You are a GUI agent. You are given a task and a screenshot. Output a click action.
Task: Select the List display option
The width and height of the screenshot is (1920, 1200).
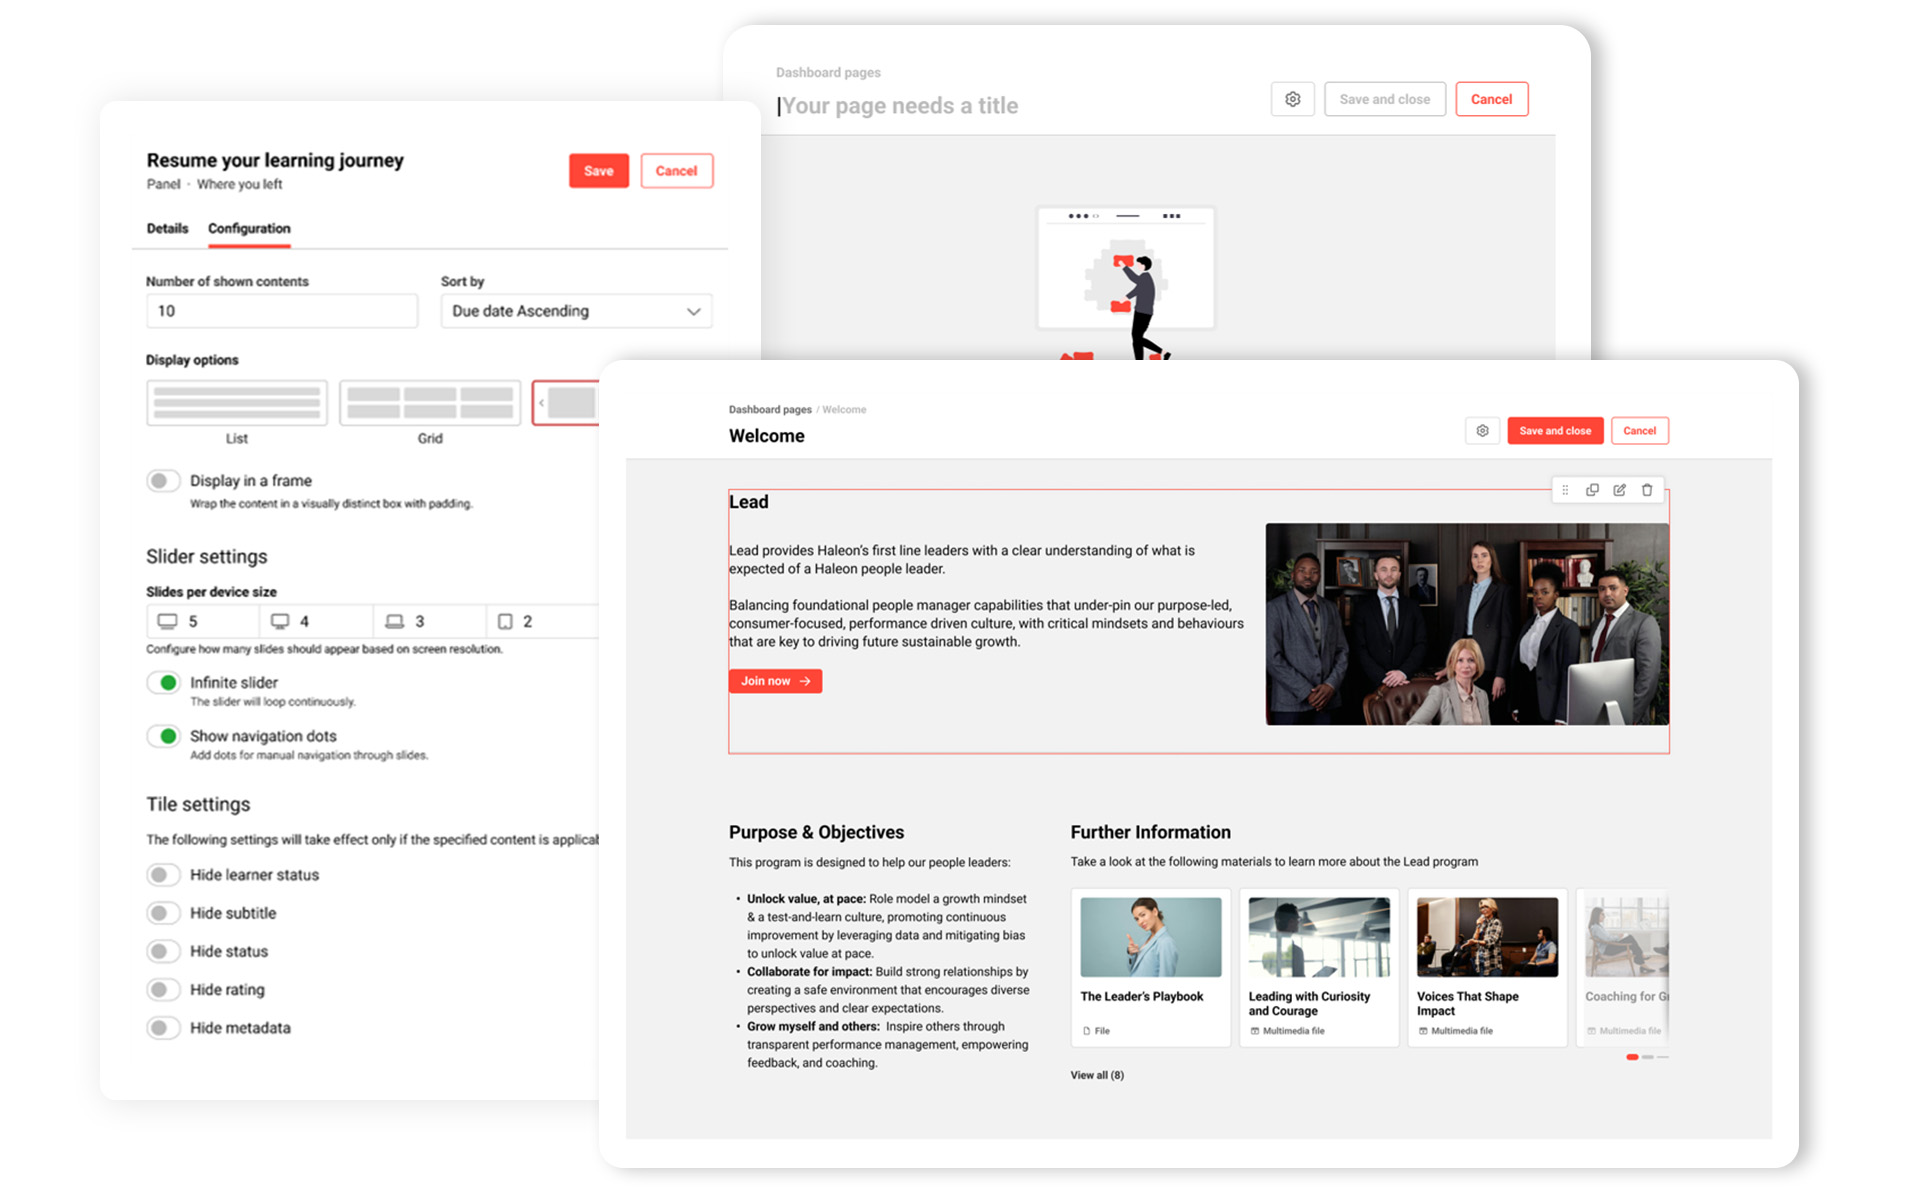pos(237,403)
